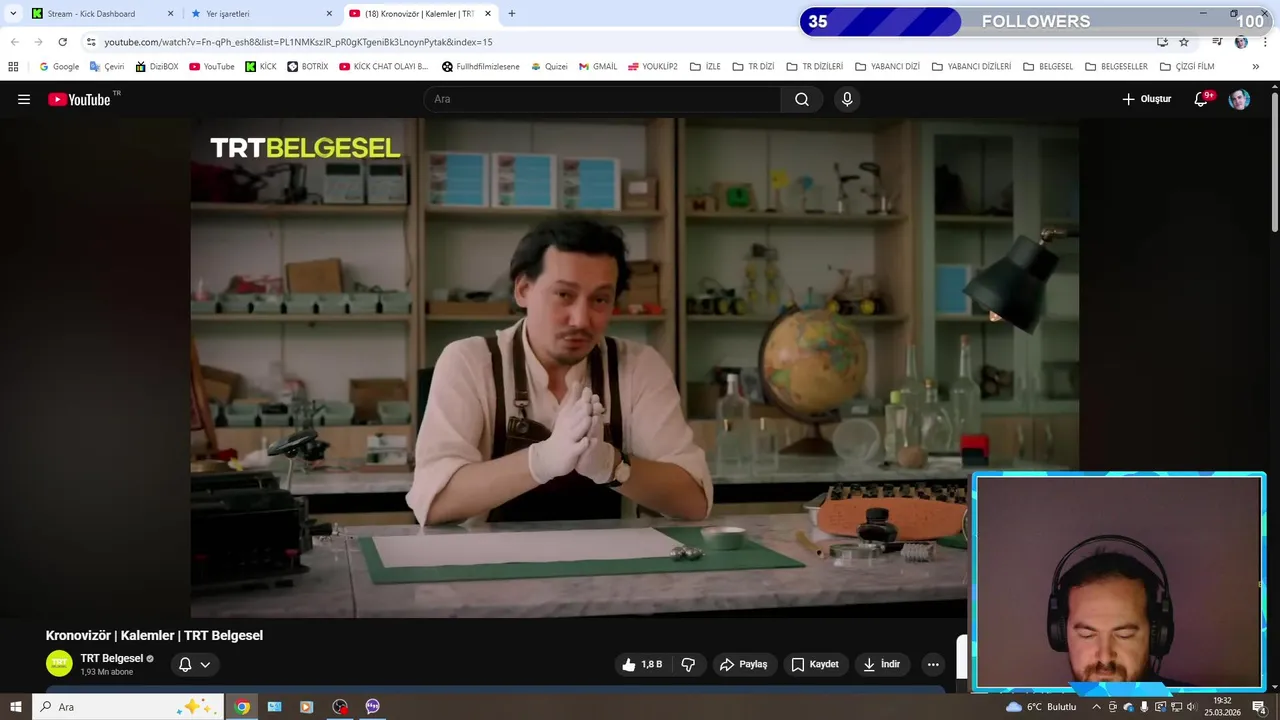Go forward with the browser forward arrow
The image size is (1280, 720).
[x=38, y=42]
